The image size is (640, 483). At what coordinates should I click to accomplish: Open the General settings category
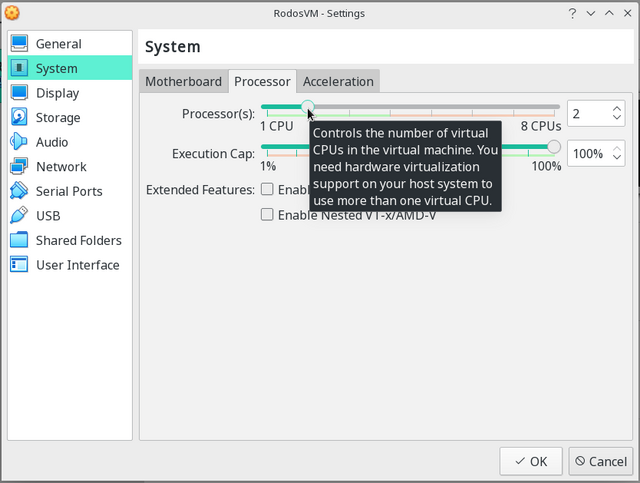58,44
